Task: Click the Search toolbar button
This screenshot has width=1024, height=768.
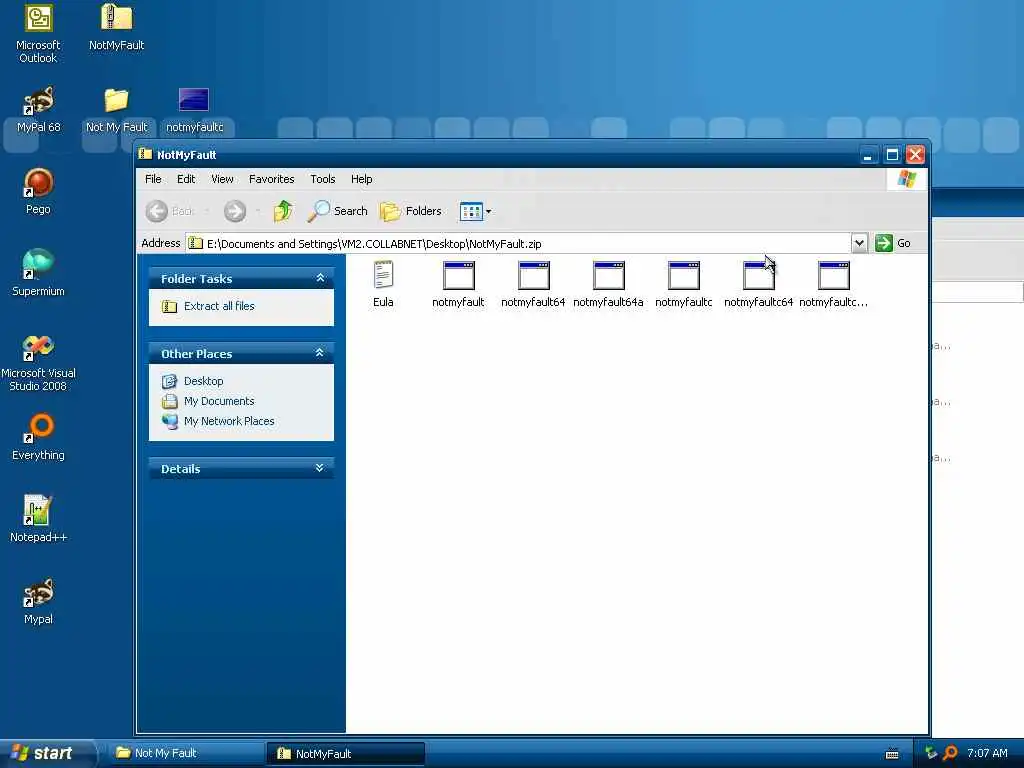Action: tap(338, 211)
